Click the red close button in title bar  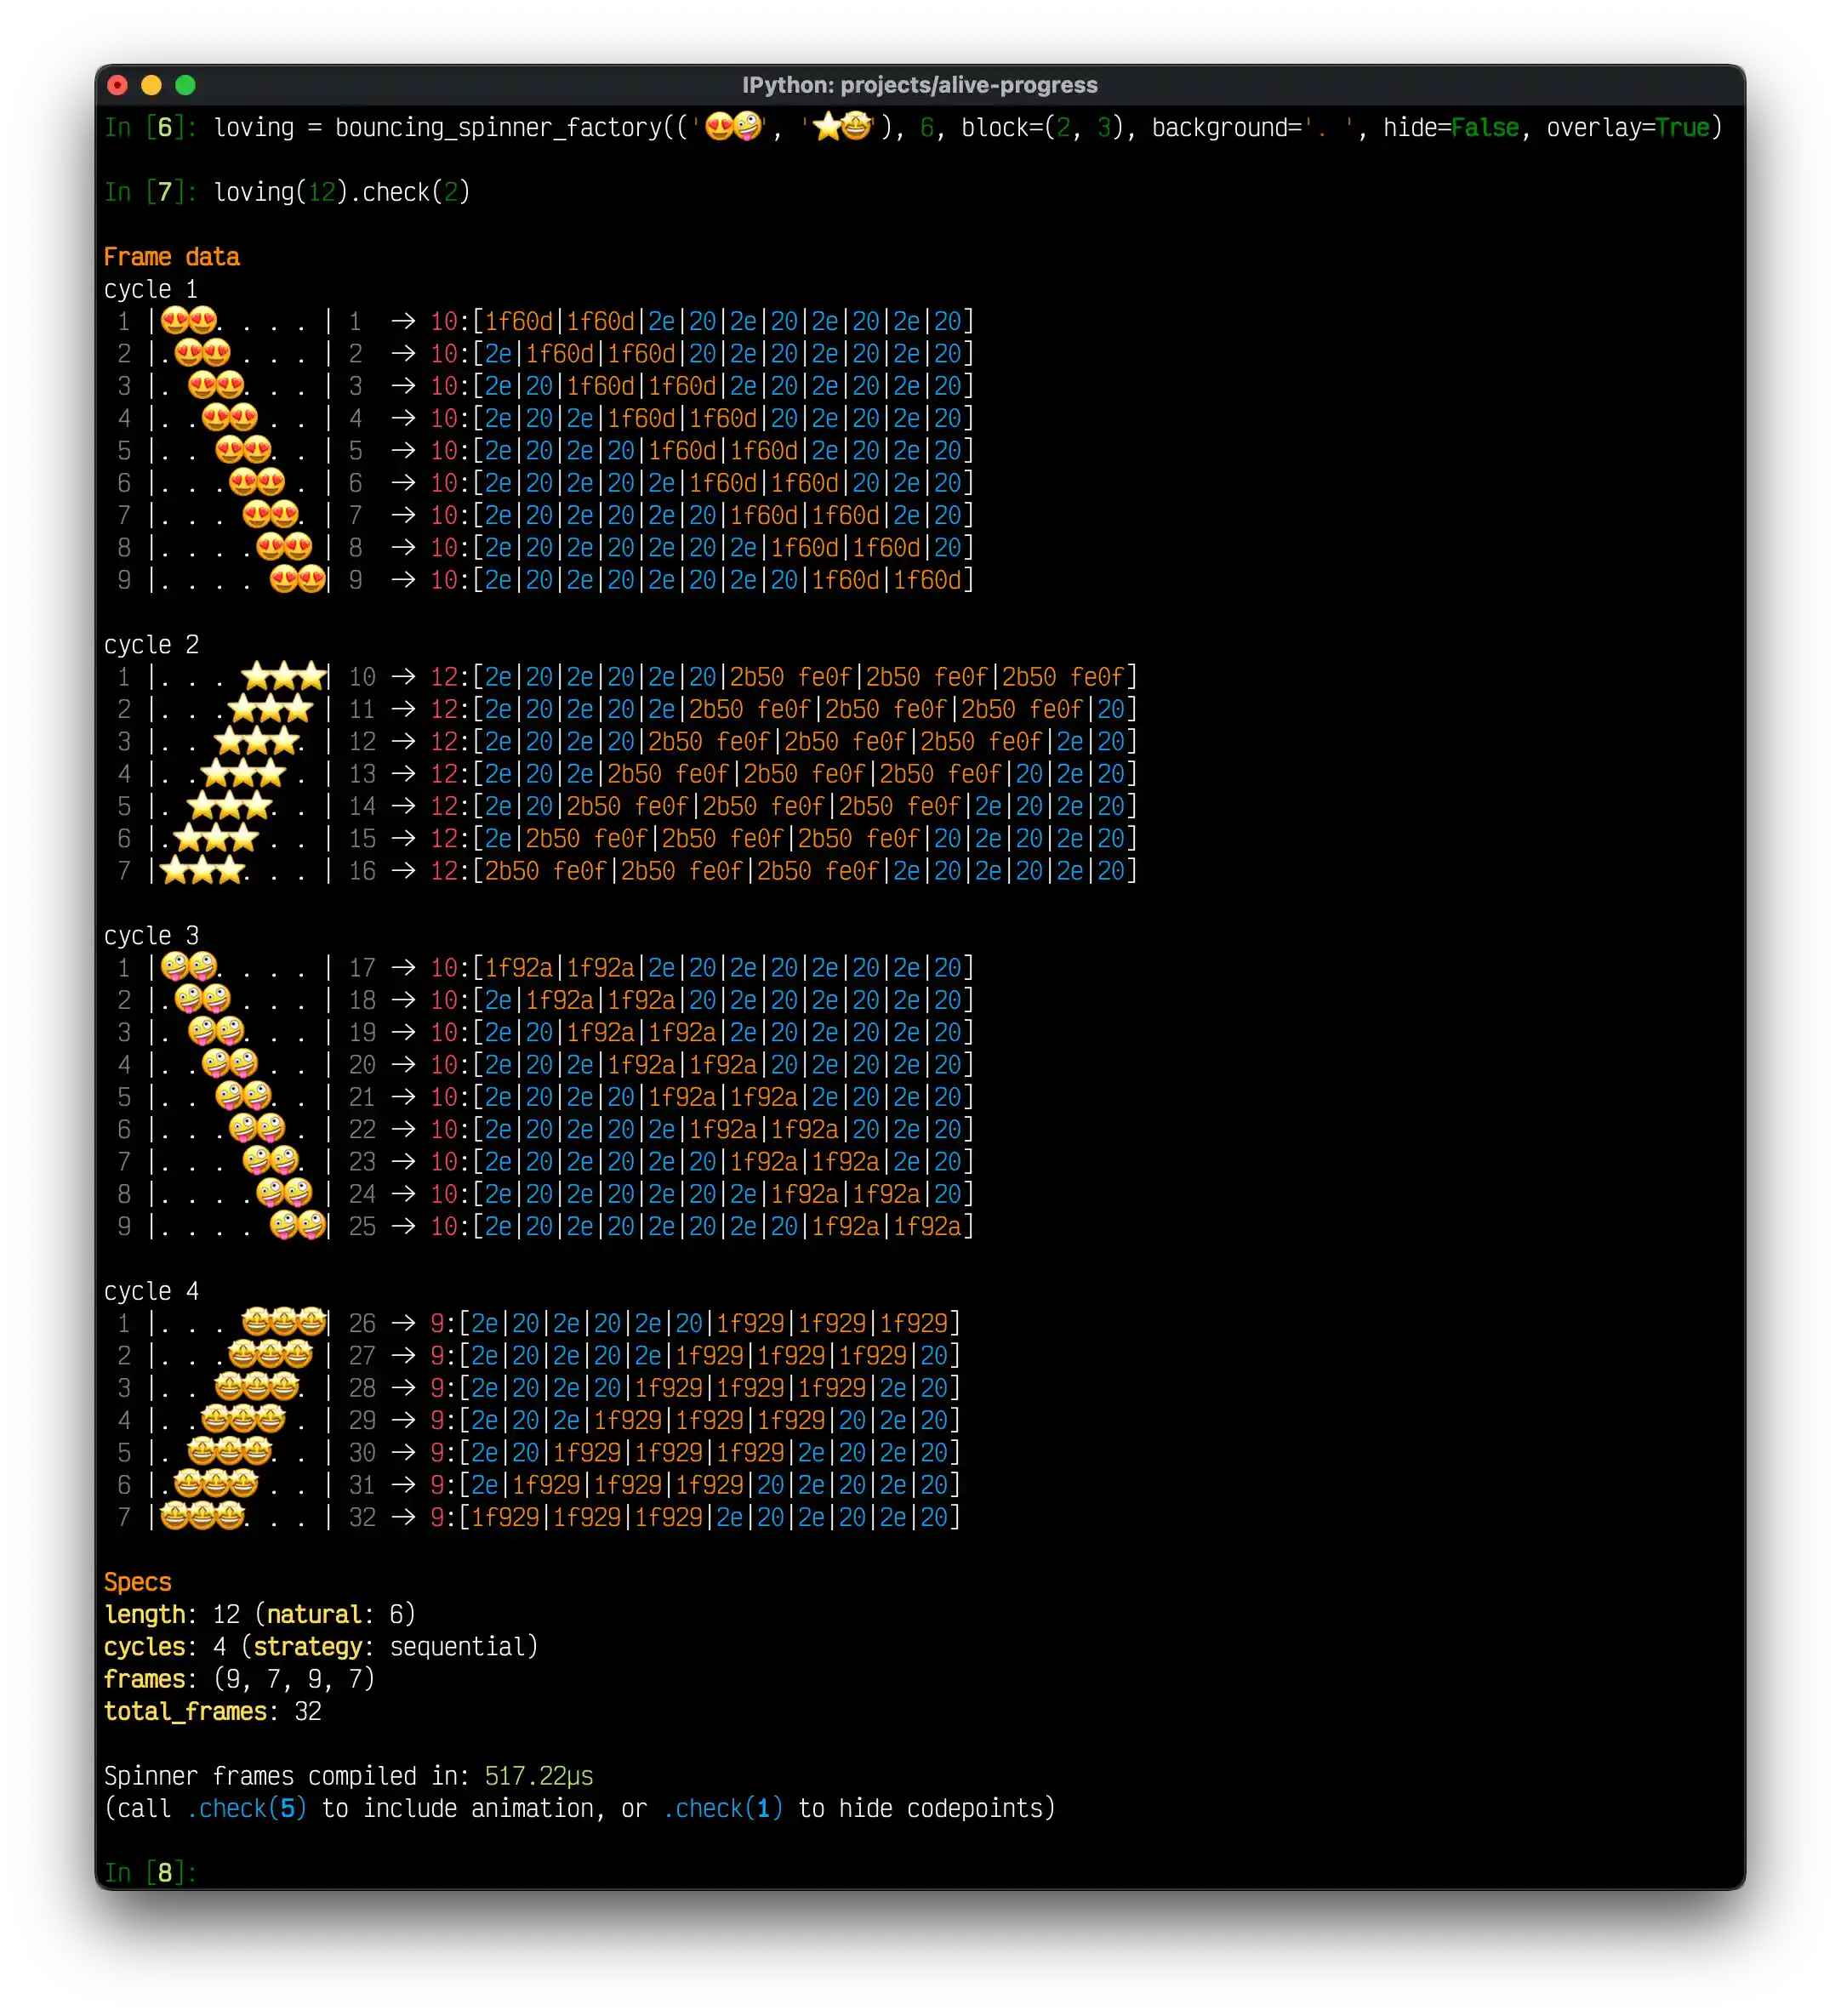click(120, 86)
